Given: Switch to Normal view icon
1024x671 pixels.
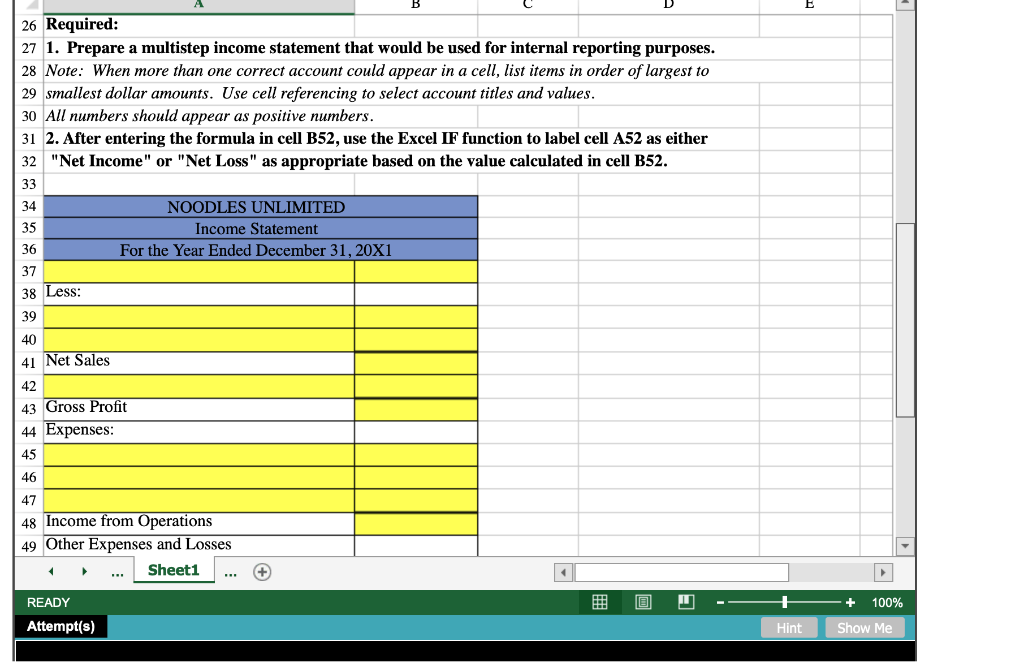Looking at the screenshot, I should pos(598,602).
